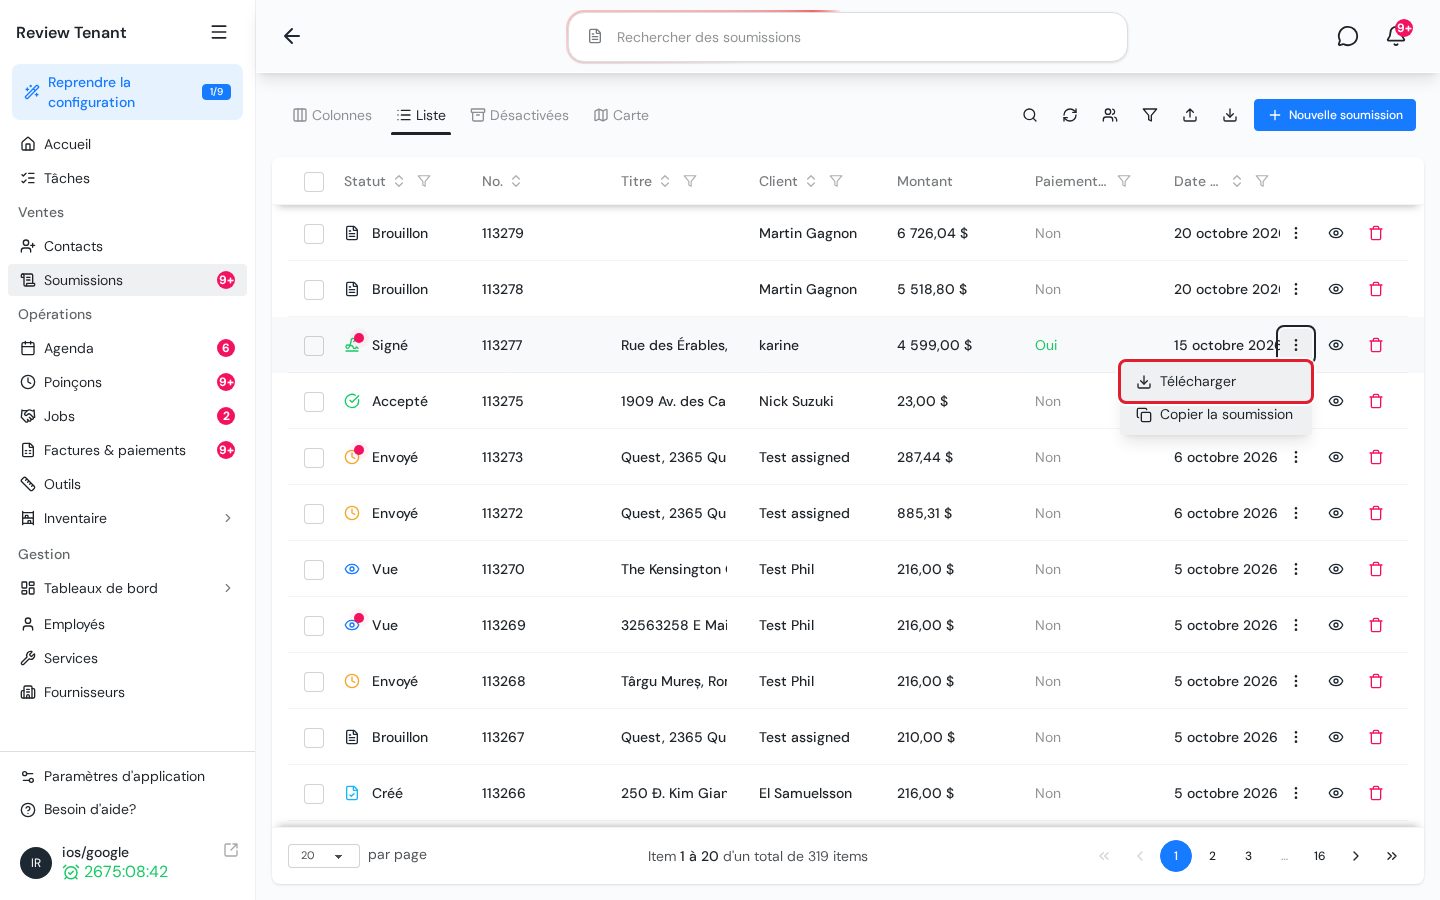The height and width of the screenshot is (900, 1440).
Task: Click the magnifier search icon in the toolbar
Action: click(x=1030, y=115)
